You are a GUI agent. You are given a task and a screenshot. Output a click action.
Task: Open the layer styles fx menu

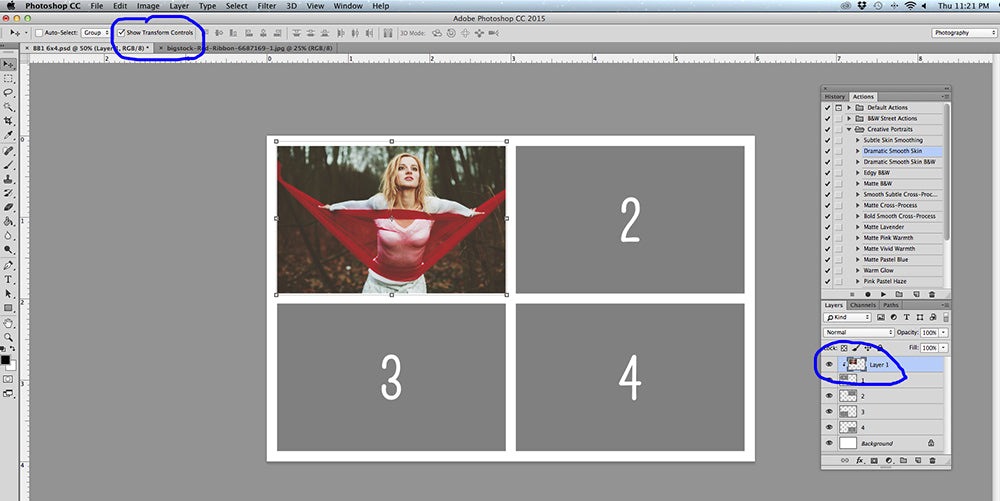pyautogui.click(x=860, y=460)
